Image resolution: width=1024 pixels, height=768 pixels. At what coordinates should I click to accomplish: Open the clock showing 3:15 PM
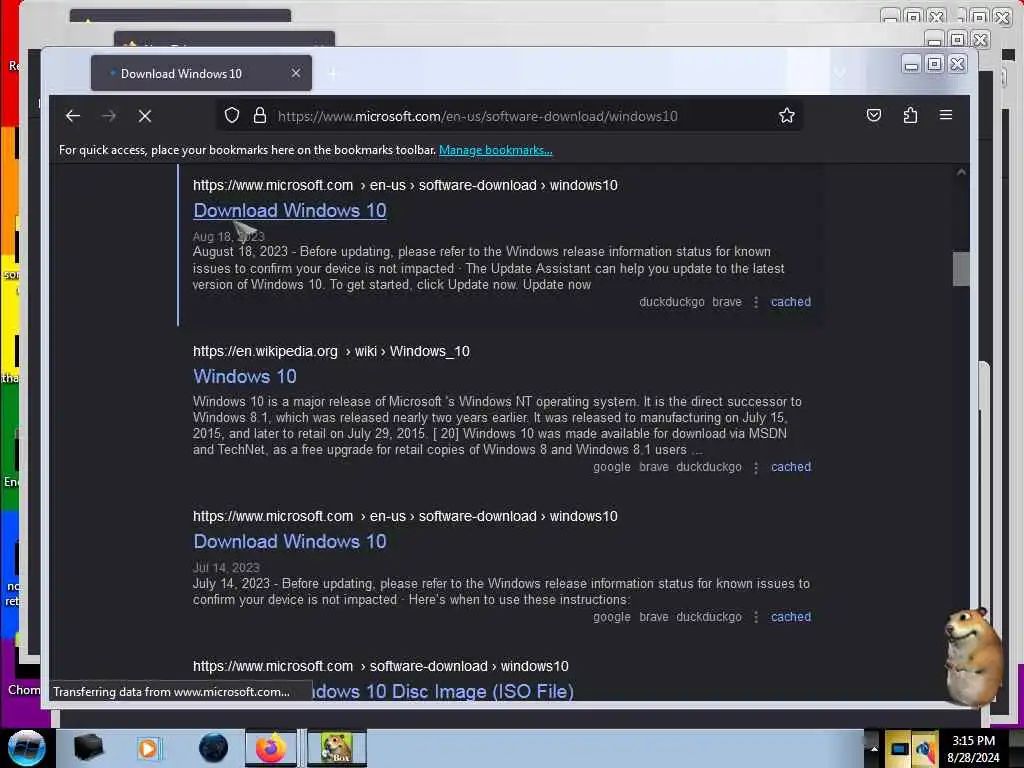point(973,749)
